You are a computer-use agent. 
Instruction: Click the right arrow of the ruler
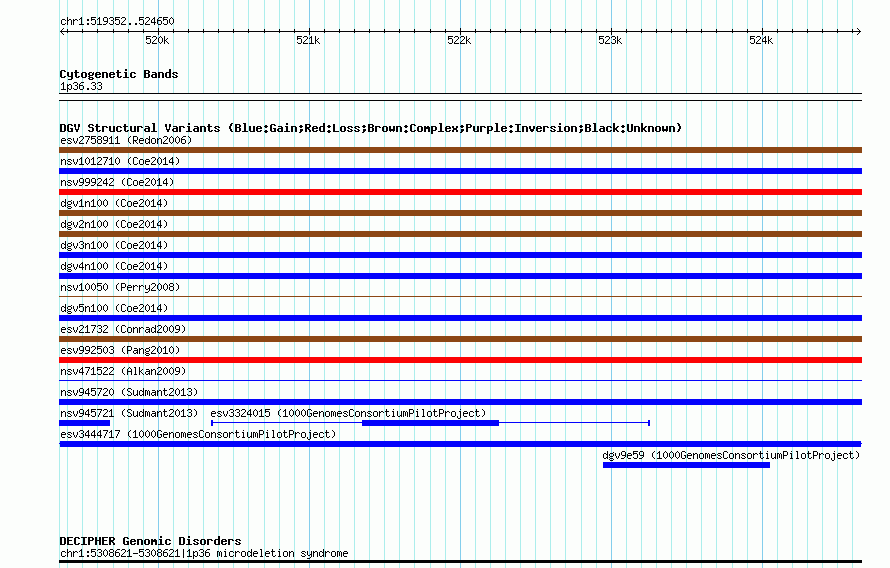point(858,31)
